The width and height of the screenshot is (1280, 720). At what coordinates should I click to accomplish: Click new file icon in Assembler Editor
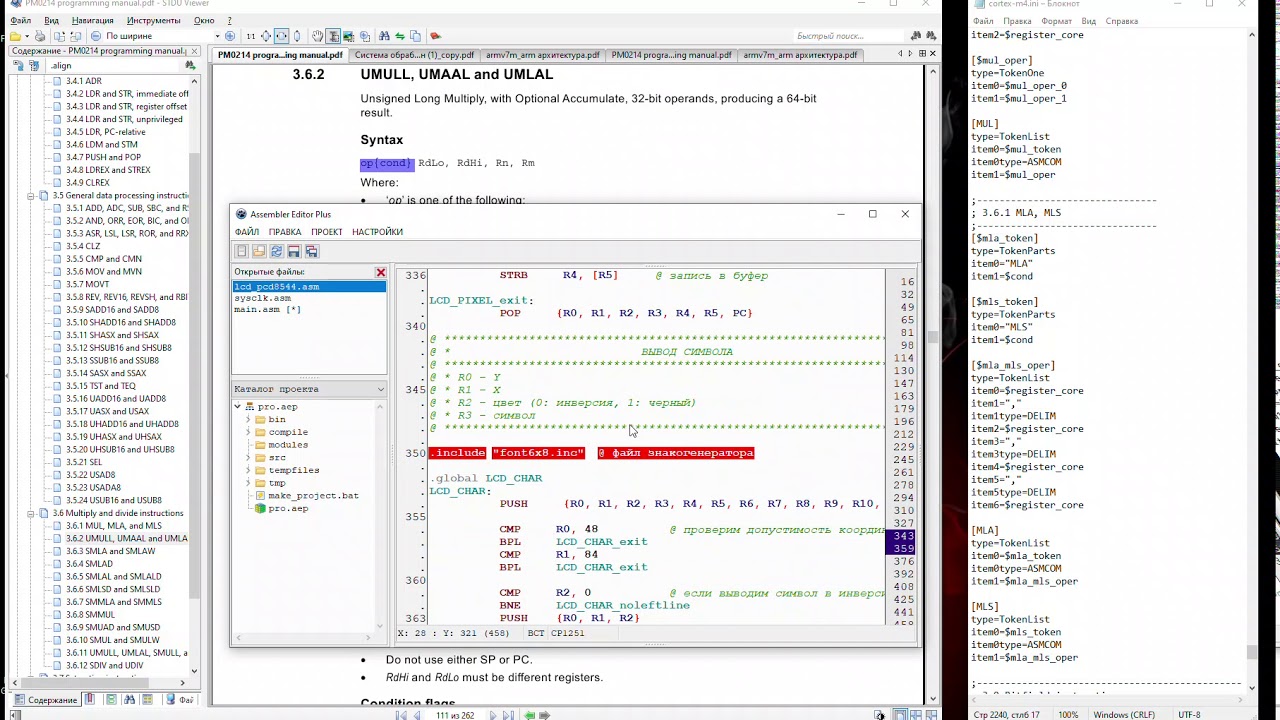241,251
